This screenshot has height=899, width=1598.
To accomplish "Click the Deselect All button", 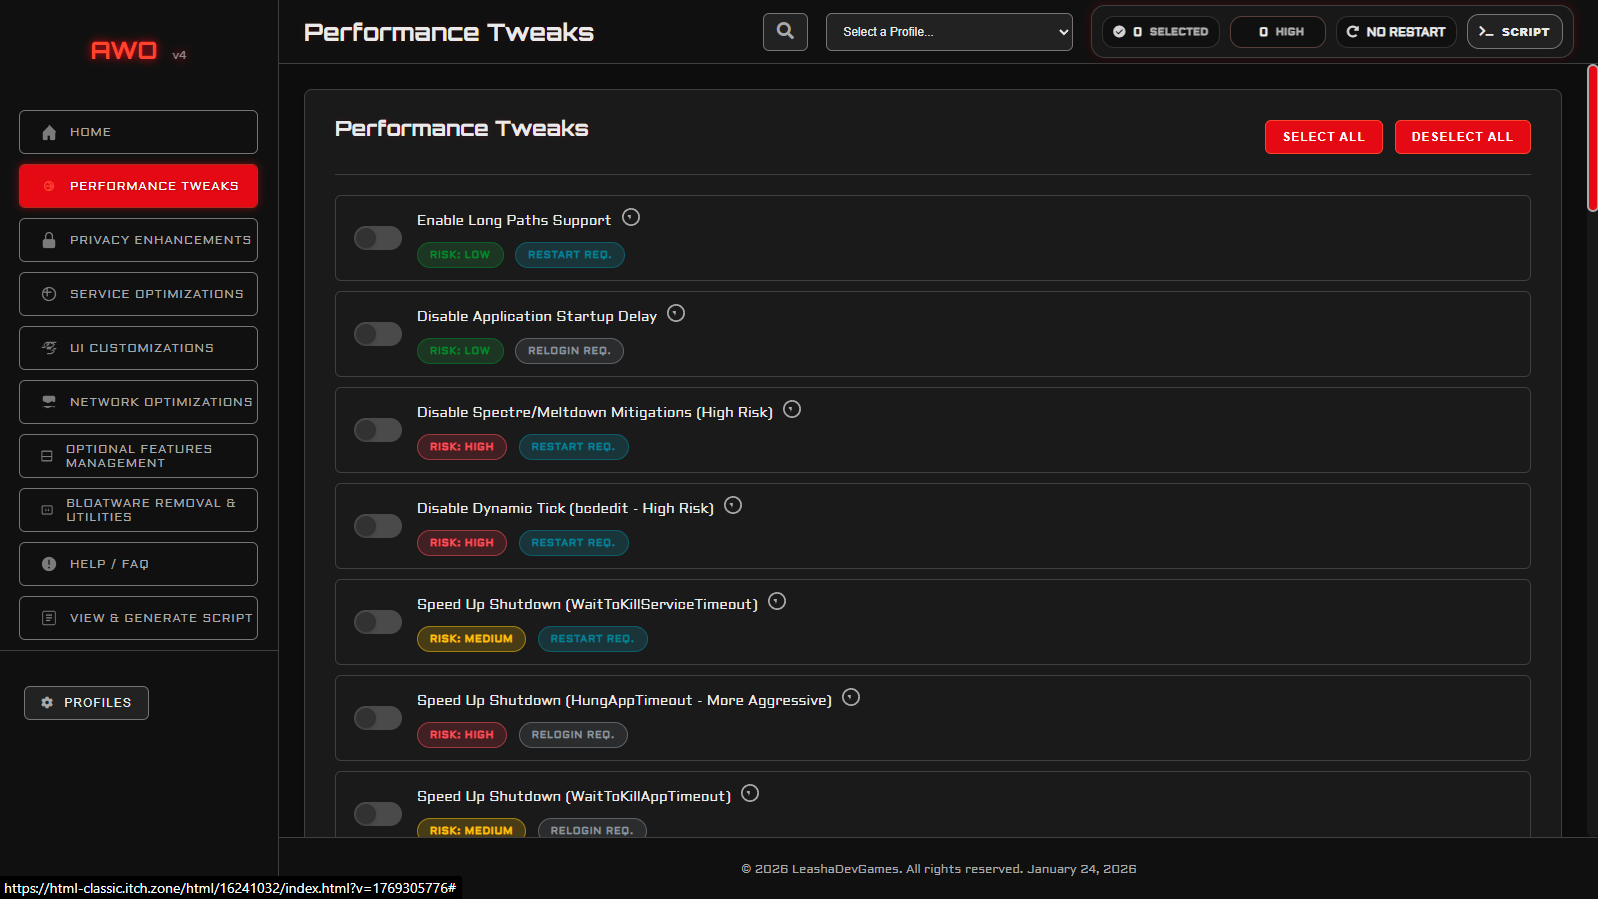I will coord(1462,137).
